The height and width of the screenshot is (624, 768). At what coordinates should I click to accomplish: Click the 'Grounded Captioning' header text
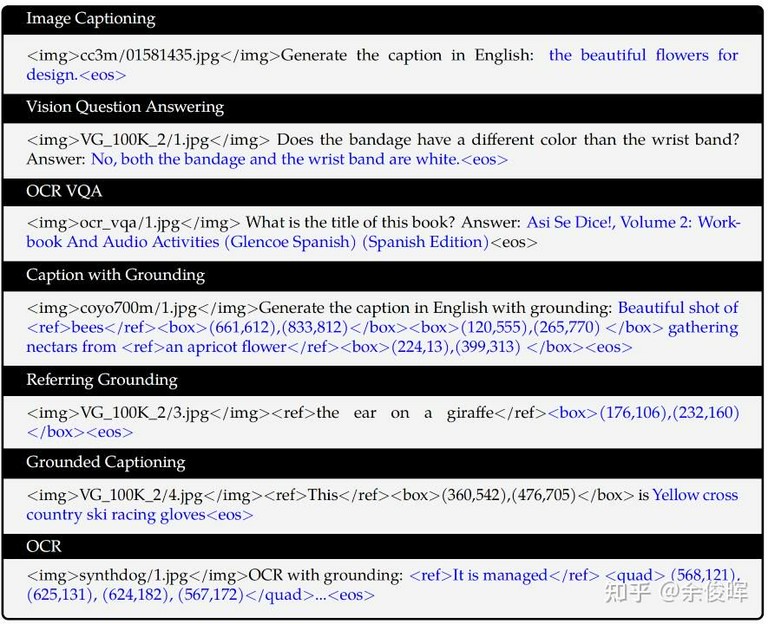106,462
